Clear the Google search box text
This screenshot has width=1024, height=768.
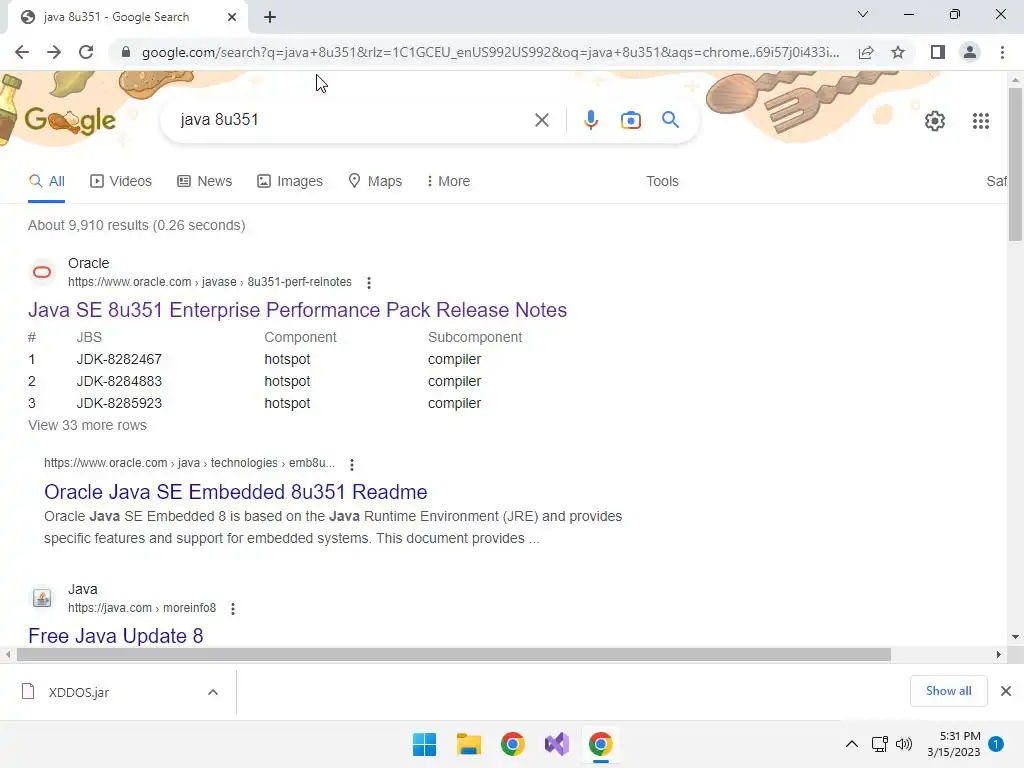541,120
